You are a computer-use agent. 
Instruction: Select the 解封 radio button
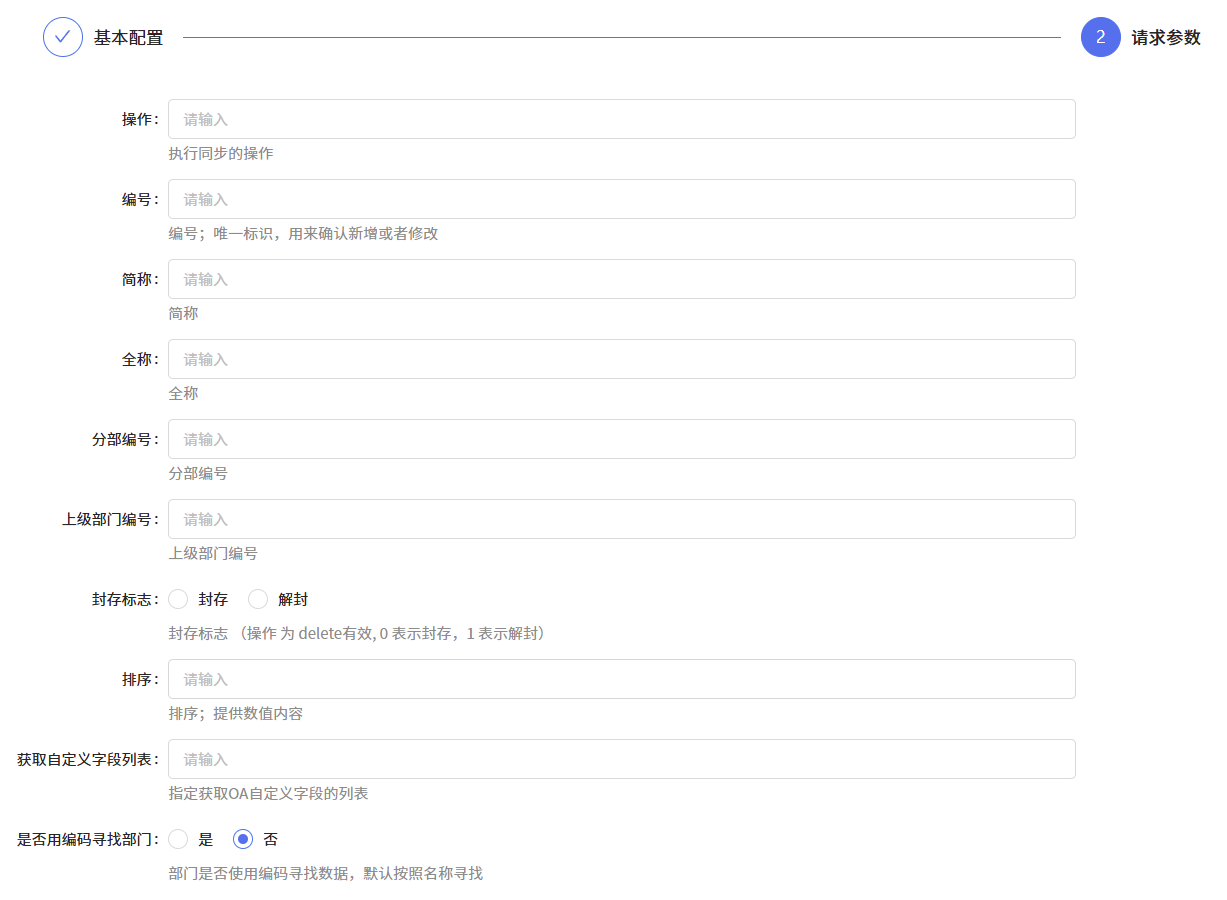(257, 599)
